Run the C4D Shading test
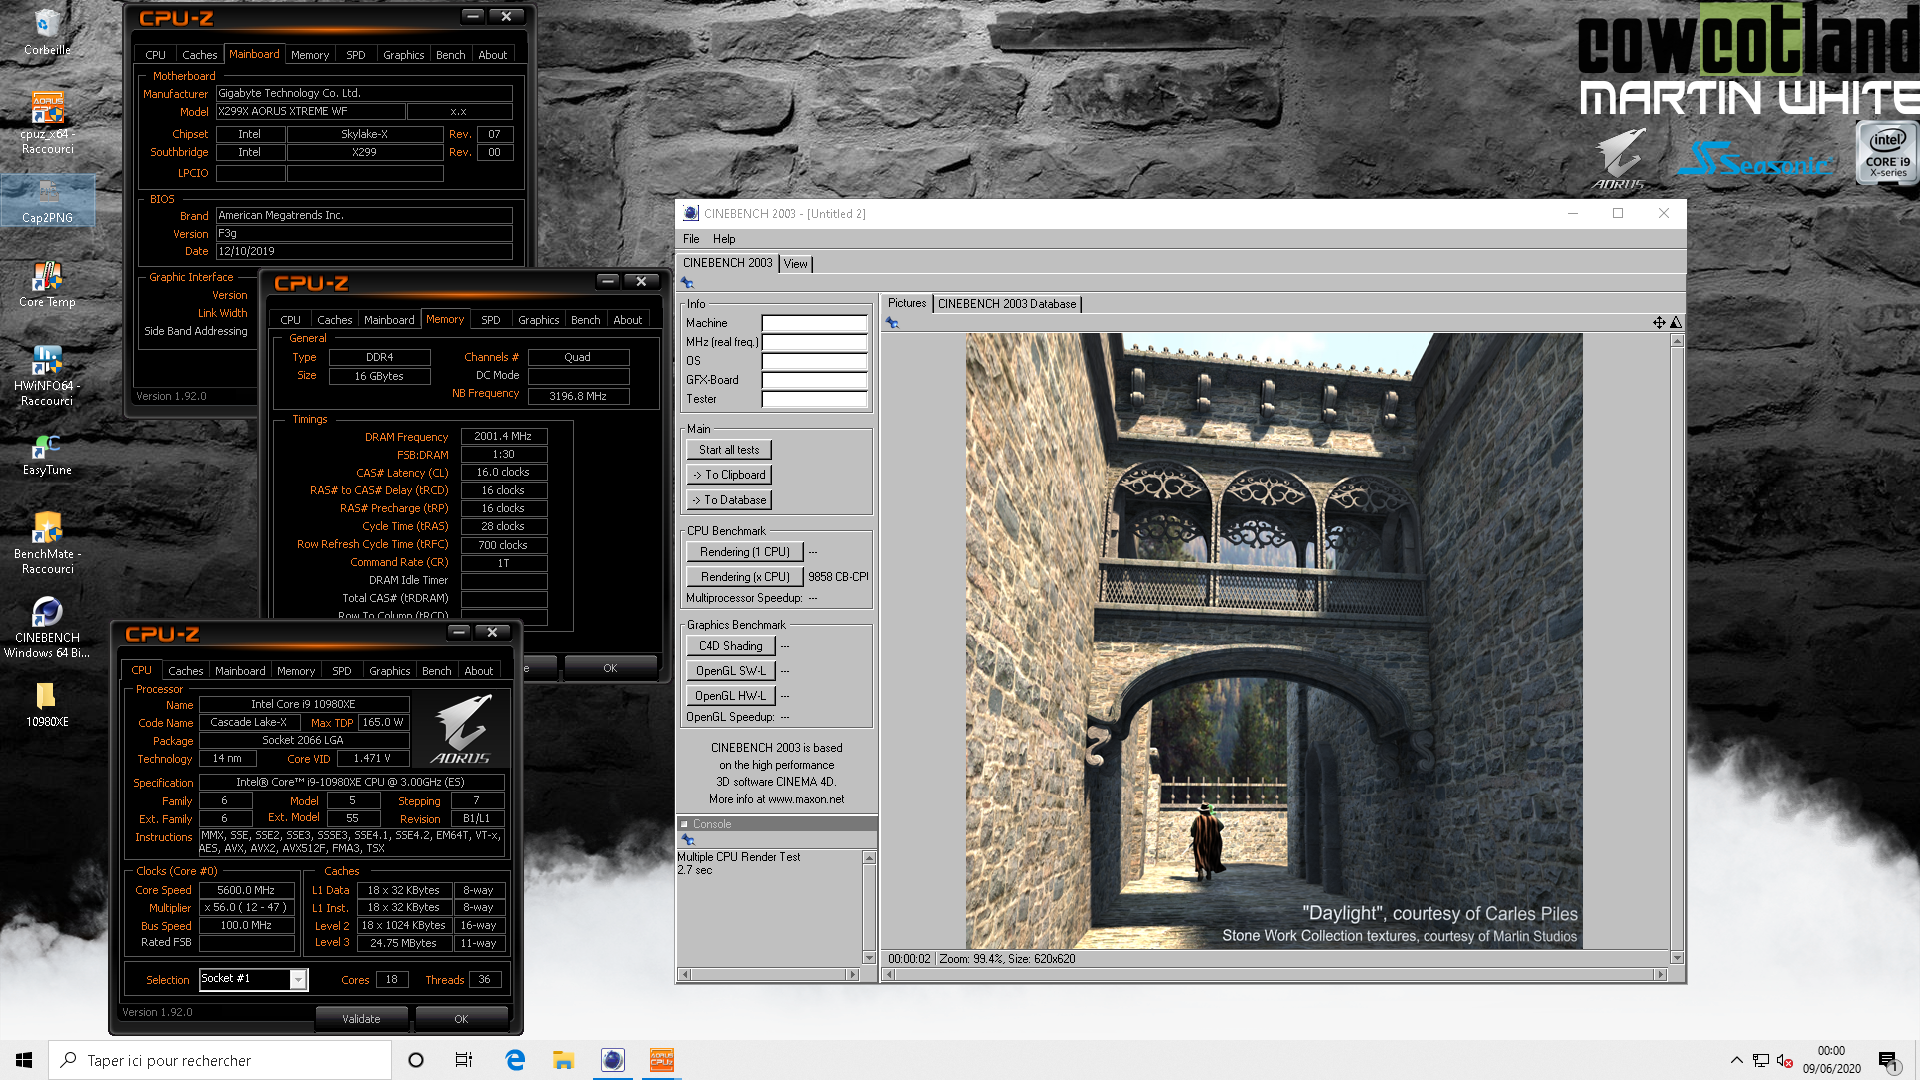Viewport: 1920px width, 1080px height. click(730, 646)
